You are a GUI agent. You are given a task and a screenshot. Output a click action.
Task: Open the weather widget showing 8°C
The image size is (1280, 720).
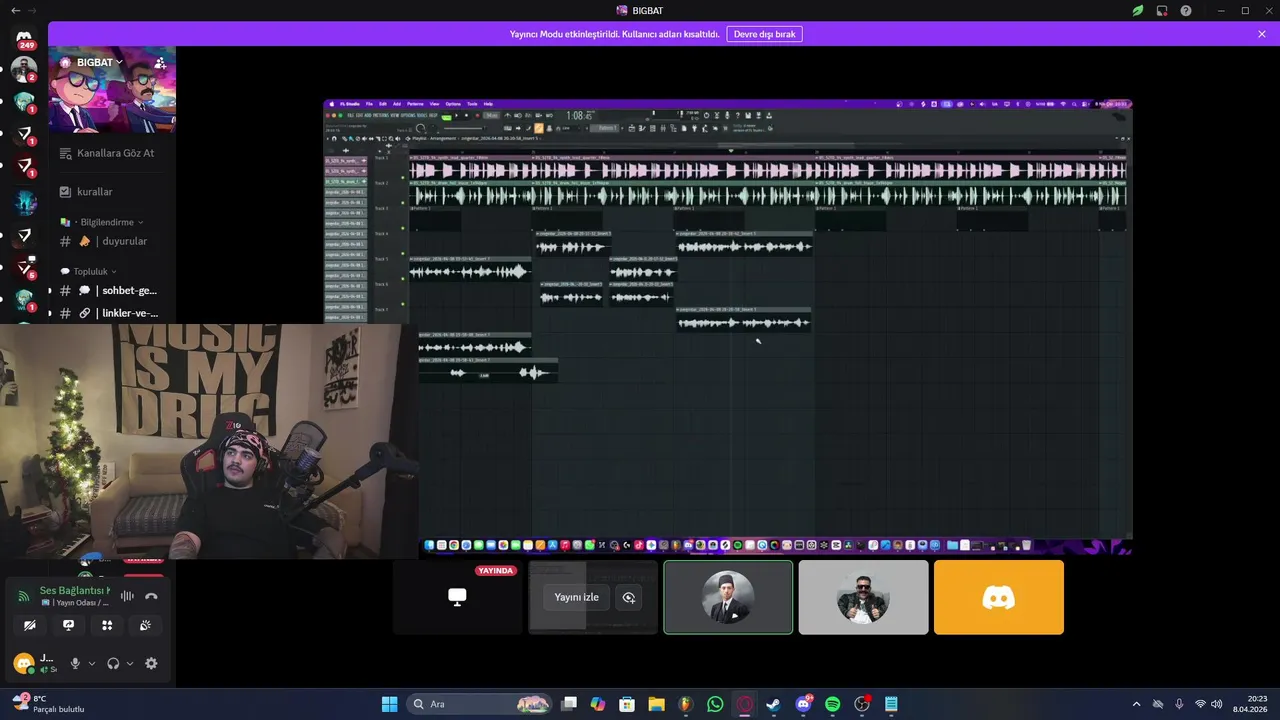point(48,704)
